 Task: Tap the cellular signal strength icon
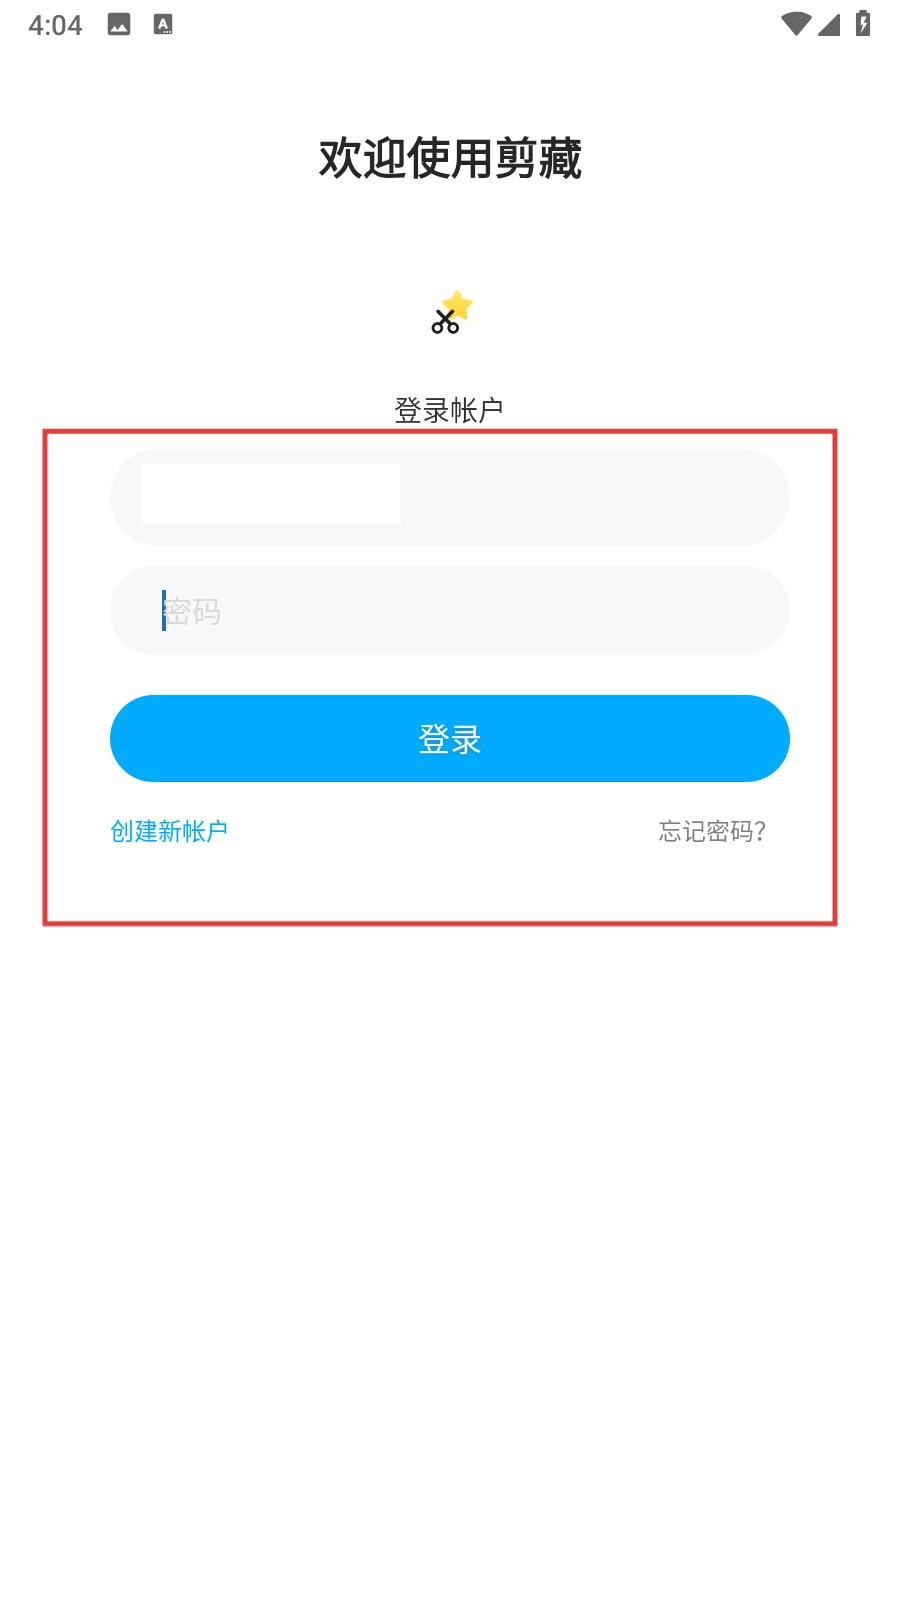click(x=829, y=24)
